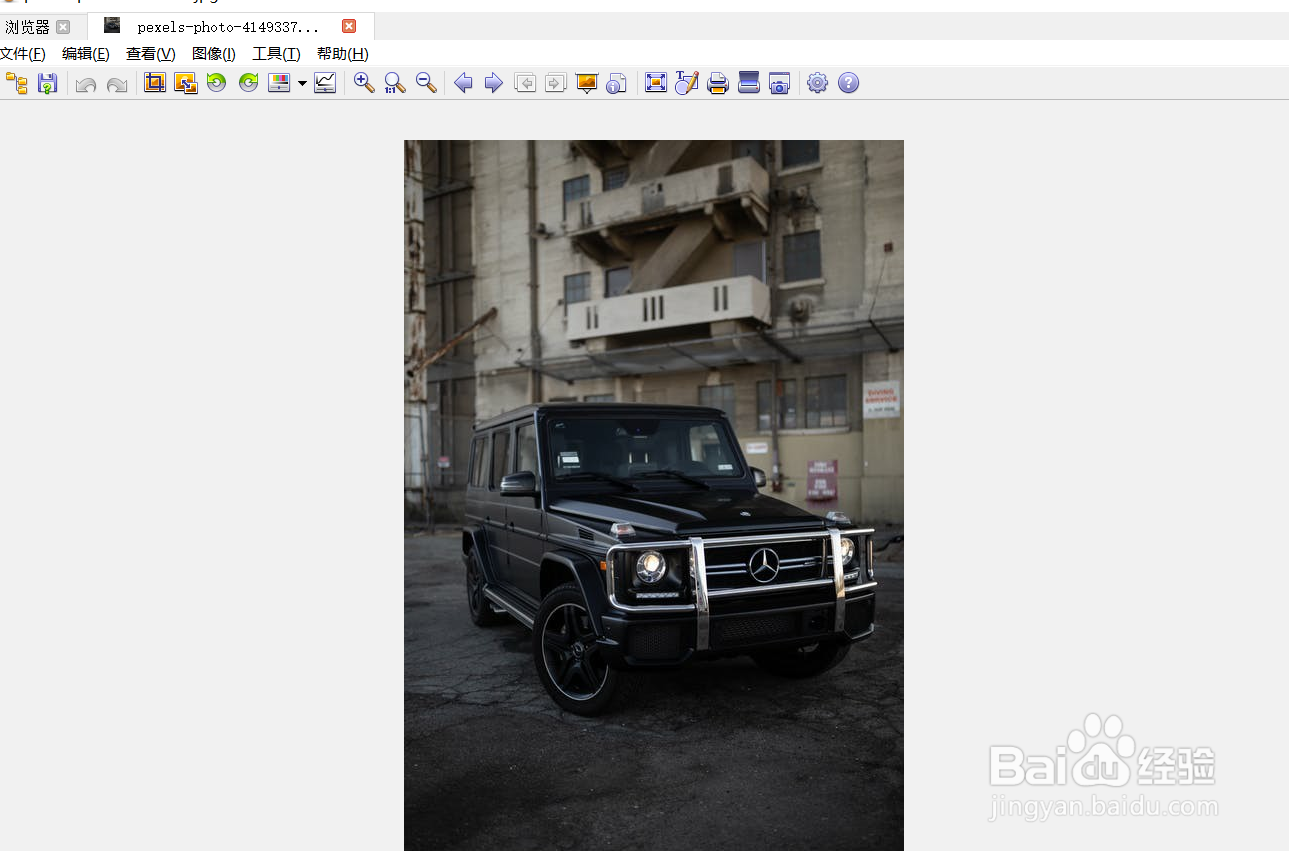Toggle fullscreen view icon
The width and height of the screenshot is (1289, 851).
pyautogui.click(x=656, y=83)
